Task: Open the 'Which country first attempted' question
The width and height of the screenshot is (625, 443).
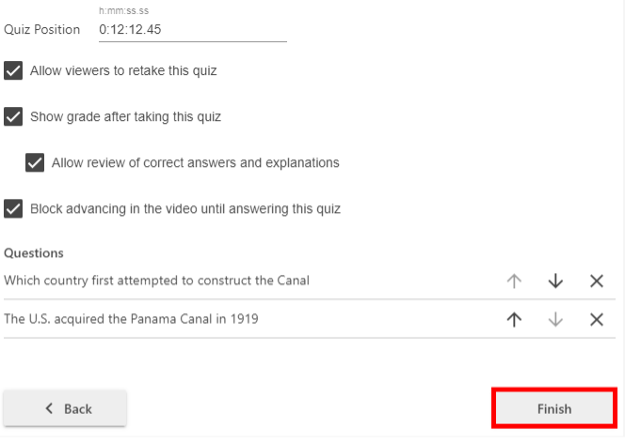Action: pyautogui.click(x=157, y=281)
